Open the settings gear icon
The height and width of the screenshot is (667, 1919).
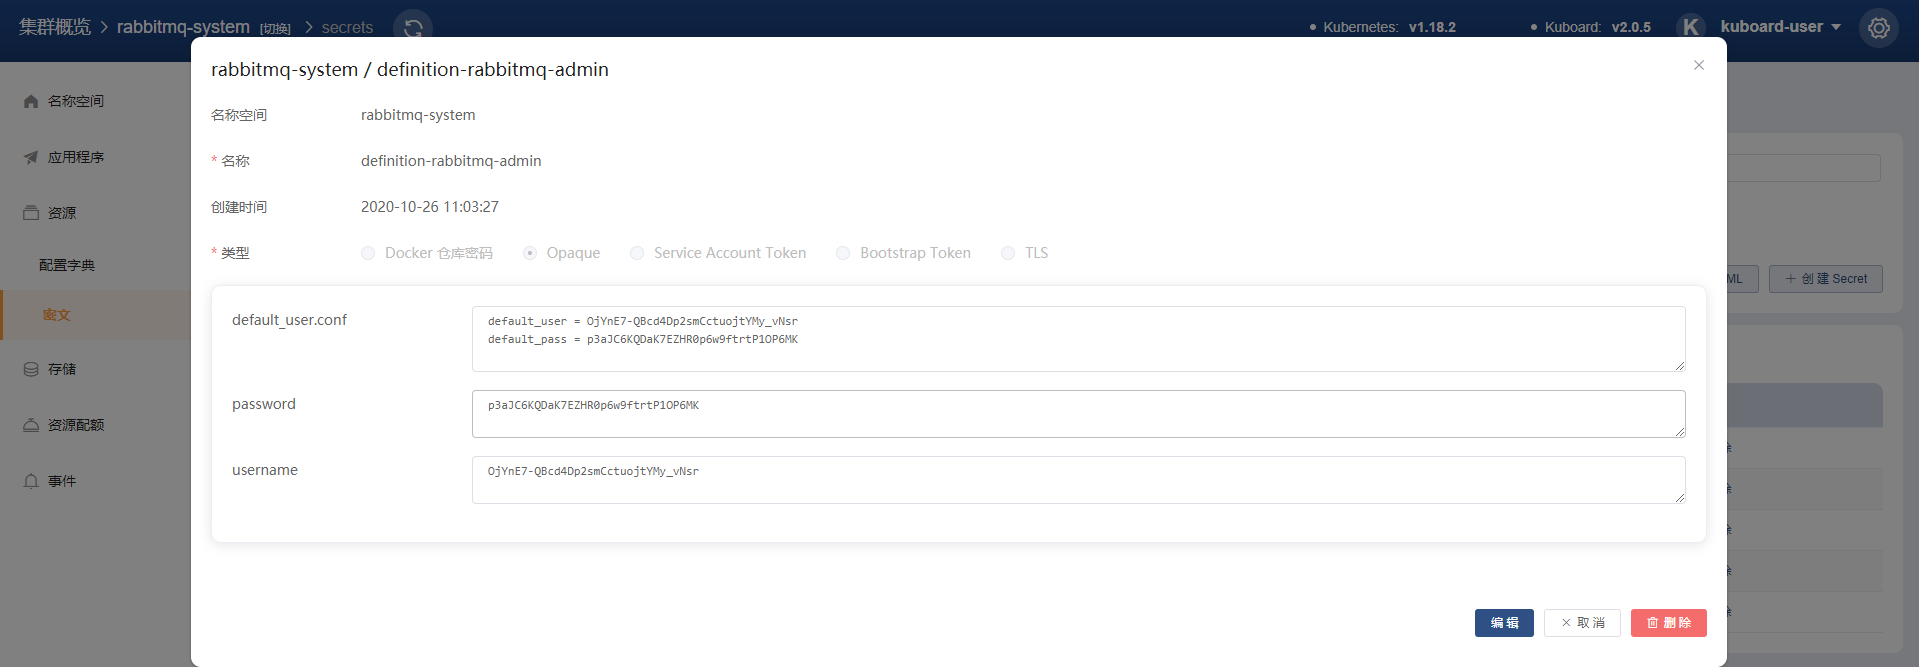coord(1879,27)
